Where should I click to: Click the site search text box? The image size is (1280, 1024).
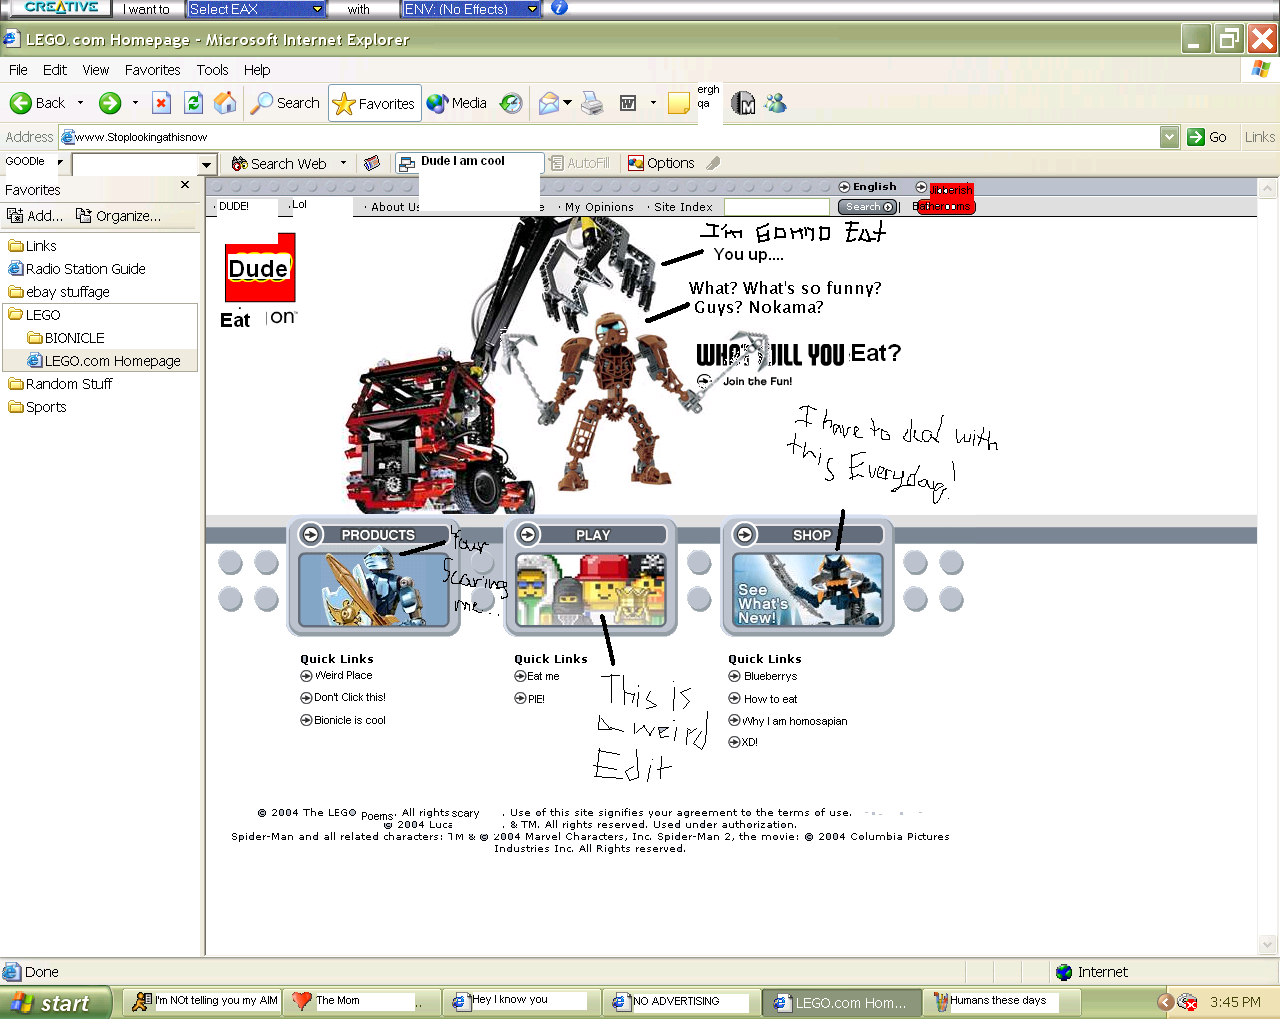(776, 207)
